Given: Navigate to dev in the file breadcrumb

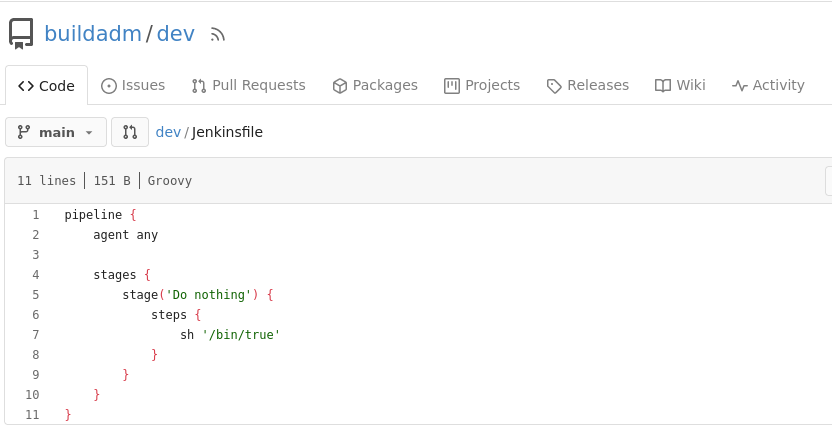Looking at the screenshot, I should coord(168,132).
